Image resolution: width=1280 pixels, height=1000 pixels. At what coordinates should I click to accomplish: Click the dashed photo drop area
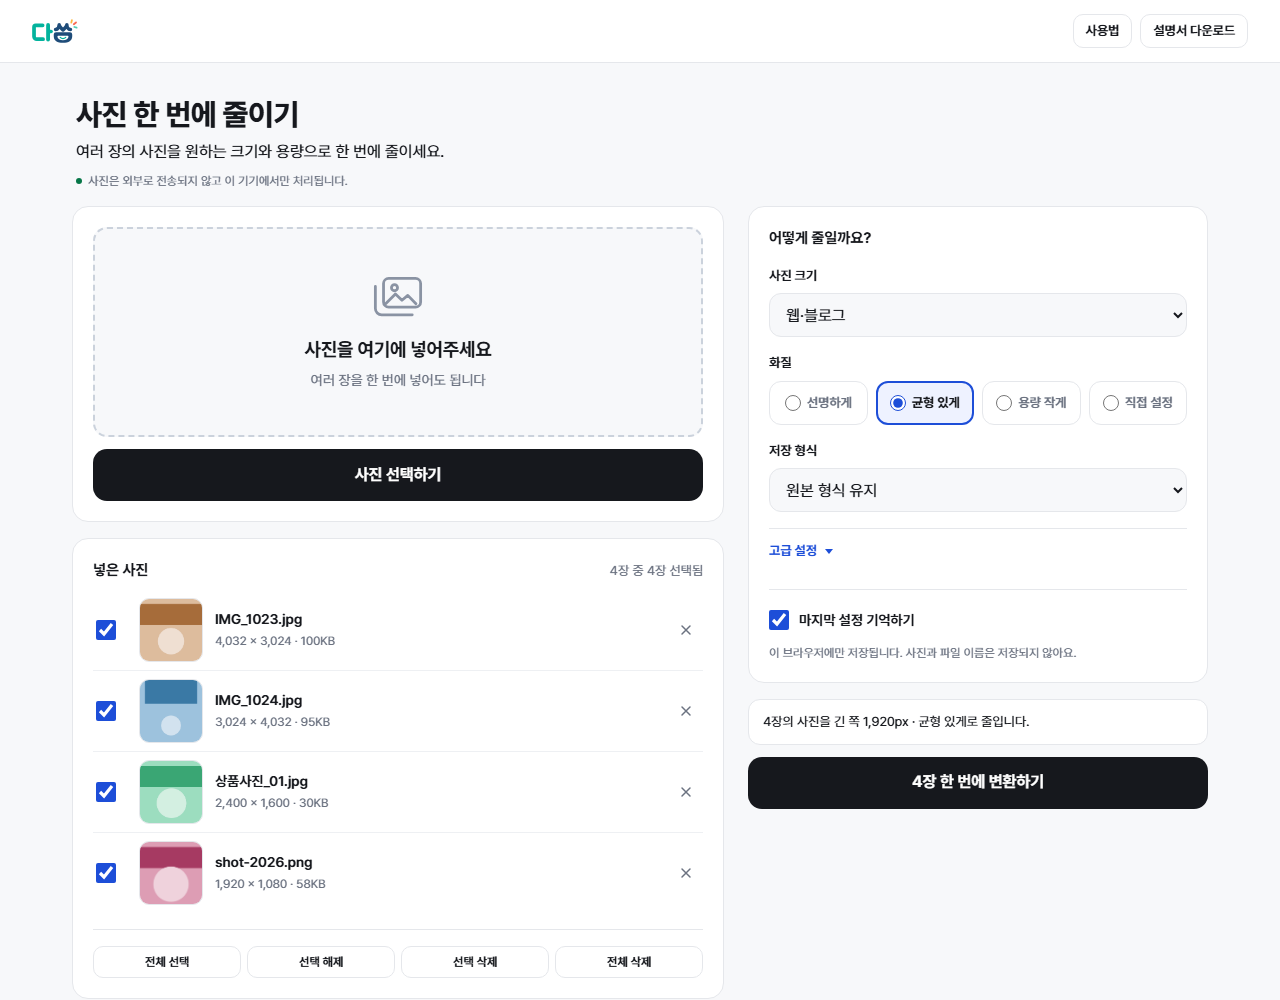click(398, 332)
